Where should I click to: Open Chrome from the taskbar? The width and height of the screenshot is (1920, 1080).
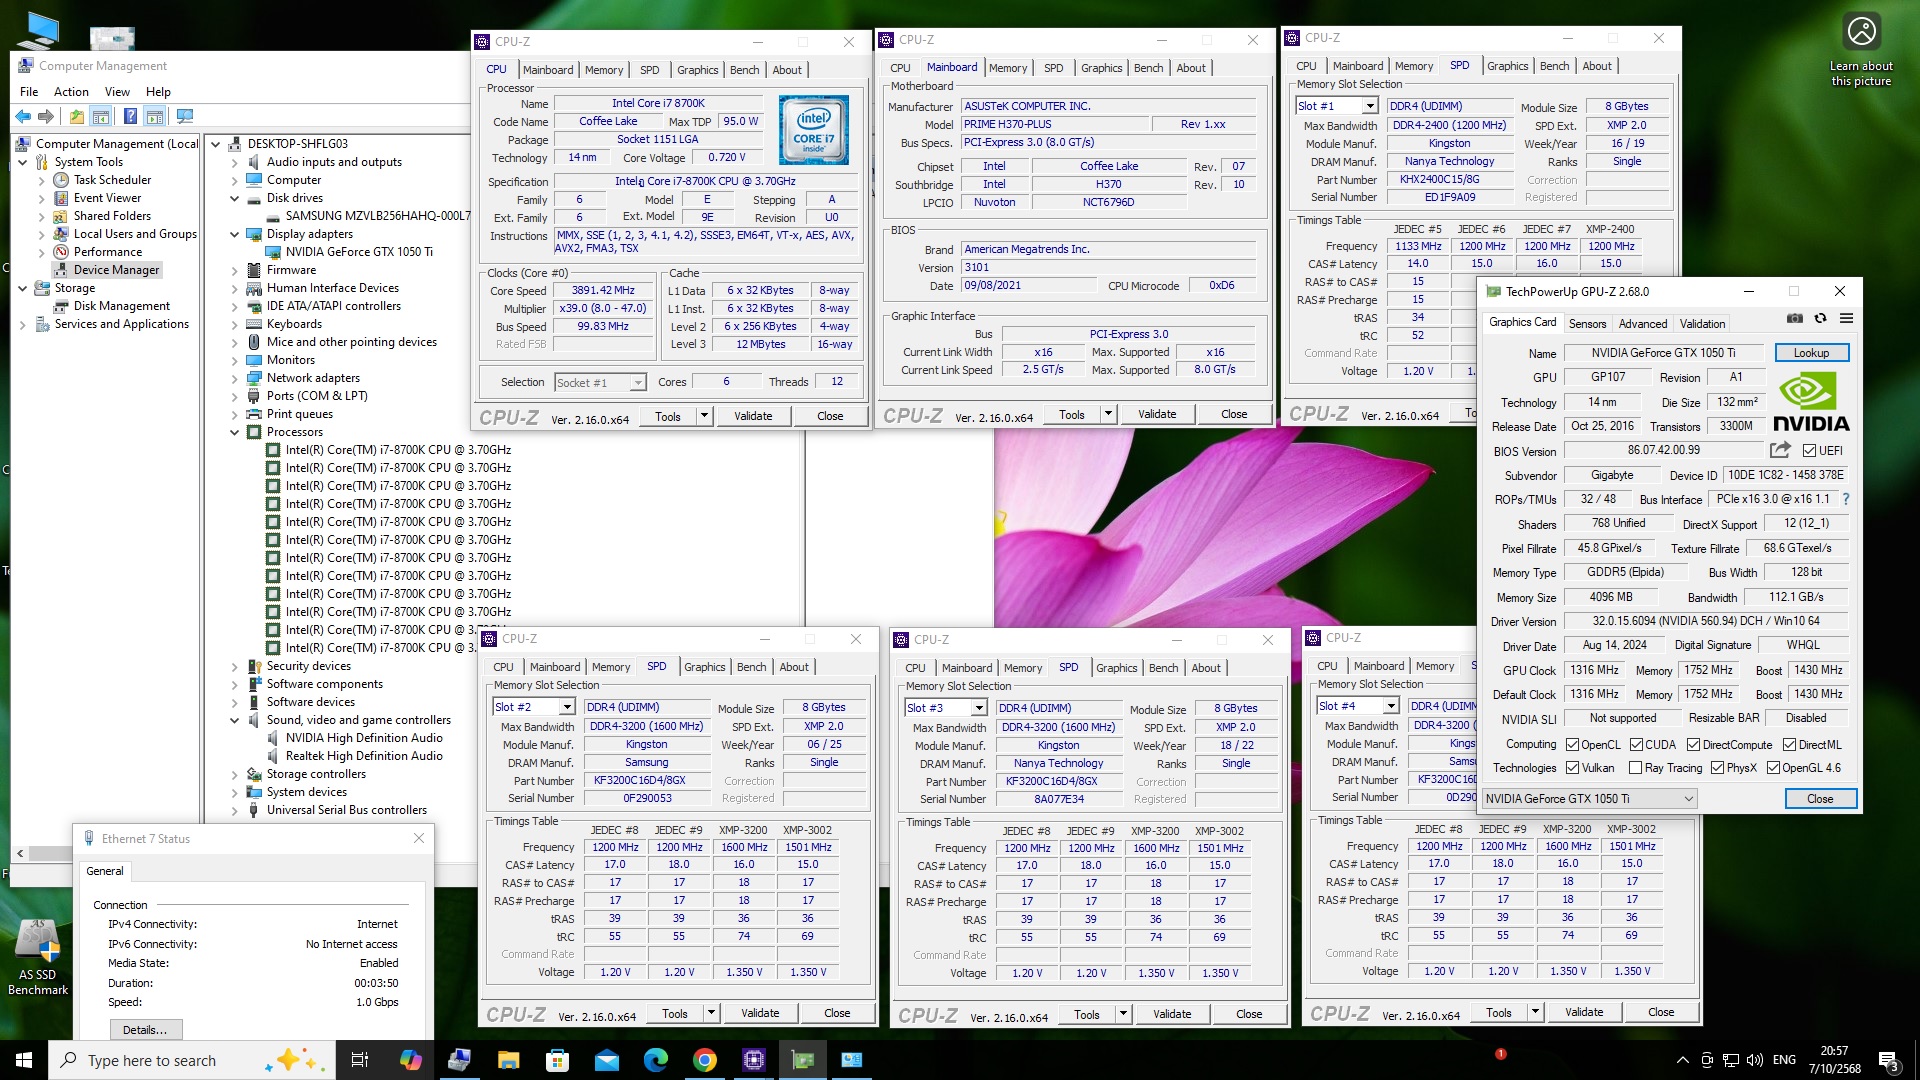tap(705, 1060)
